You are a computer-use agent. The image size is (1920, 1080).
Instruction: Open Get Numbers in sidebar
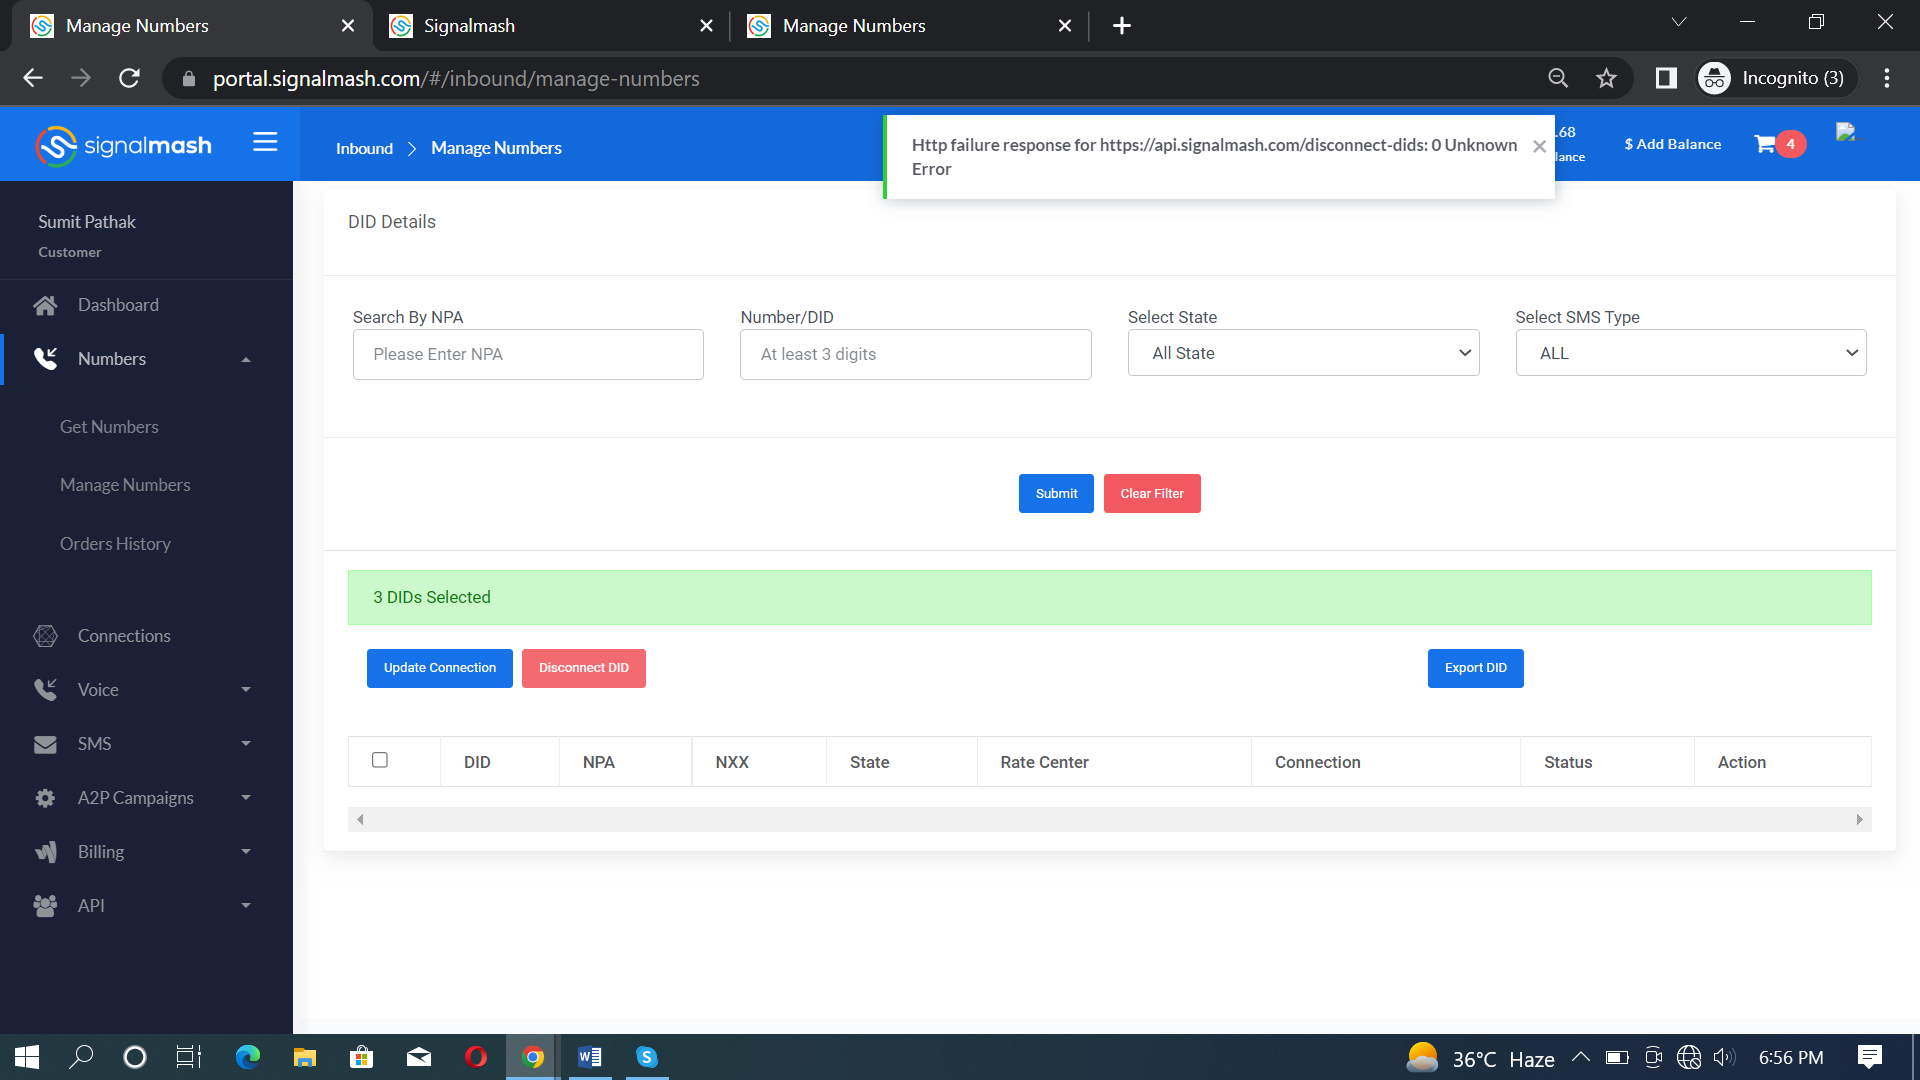pyautogui.click(x=109, y=427)
